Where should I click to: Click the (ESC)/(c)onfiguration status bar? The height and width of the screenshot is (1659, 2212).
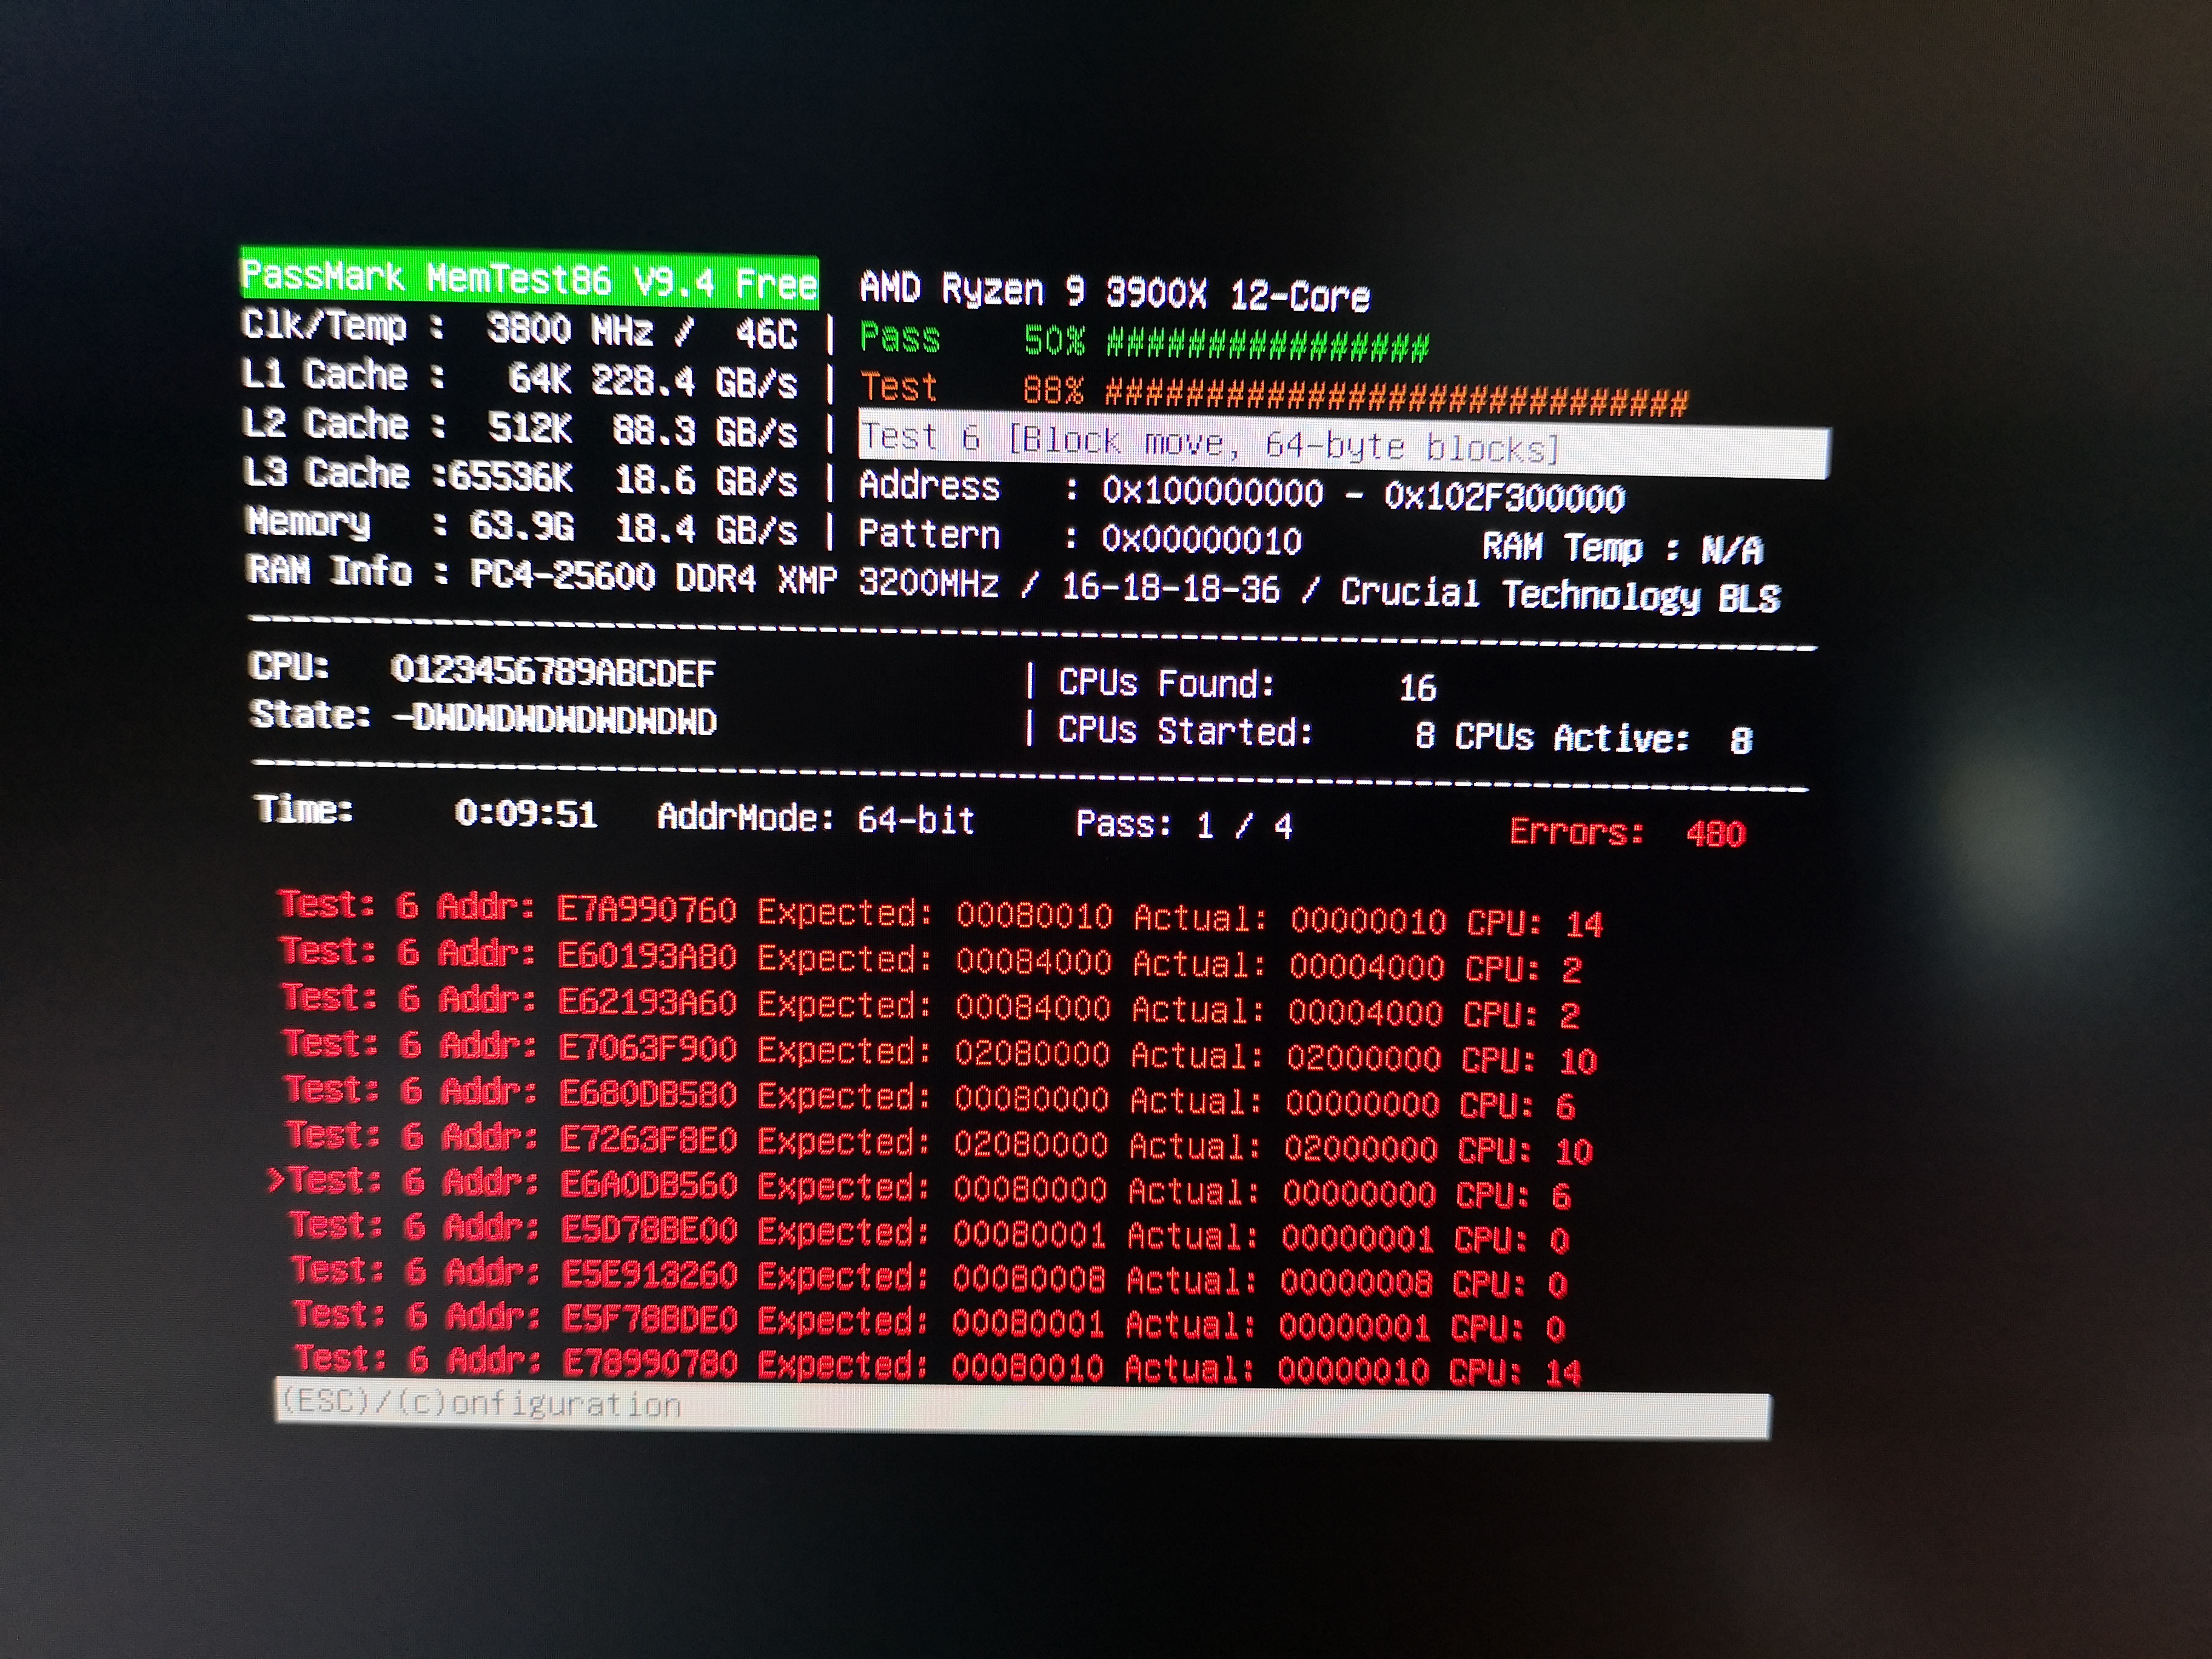coord(1021,1413)
